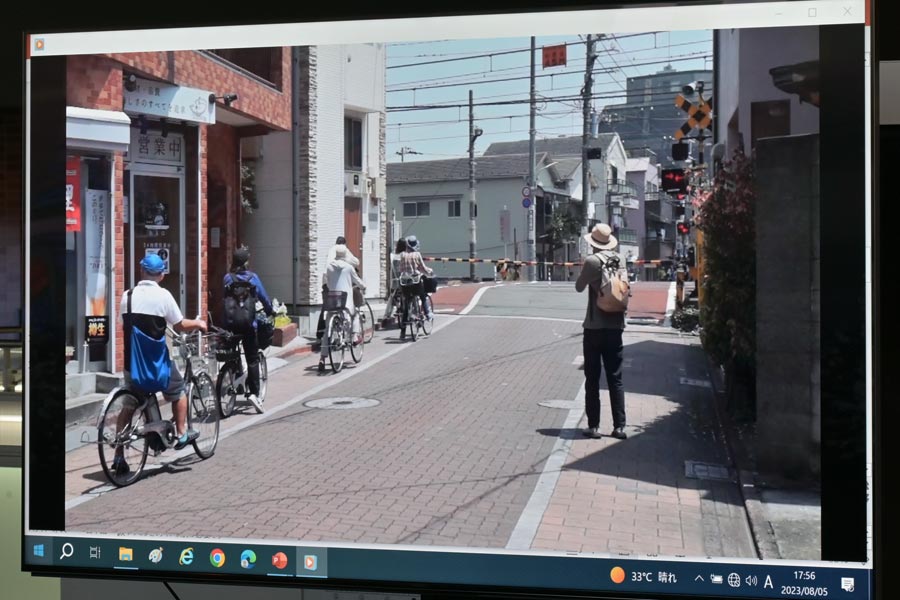Open the Paint palette app icon
This screenshot has height=600, width=900.
point(156,555)
